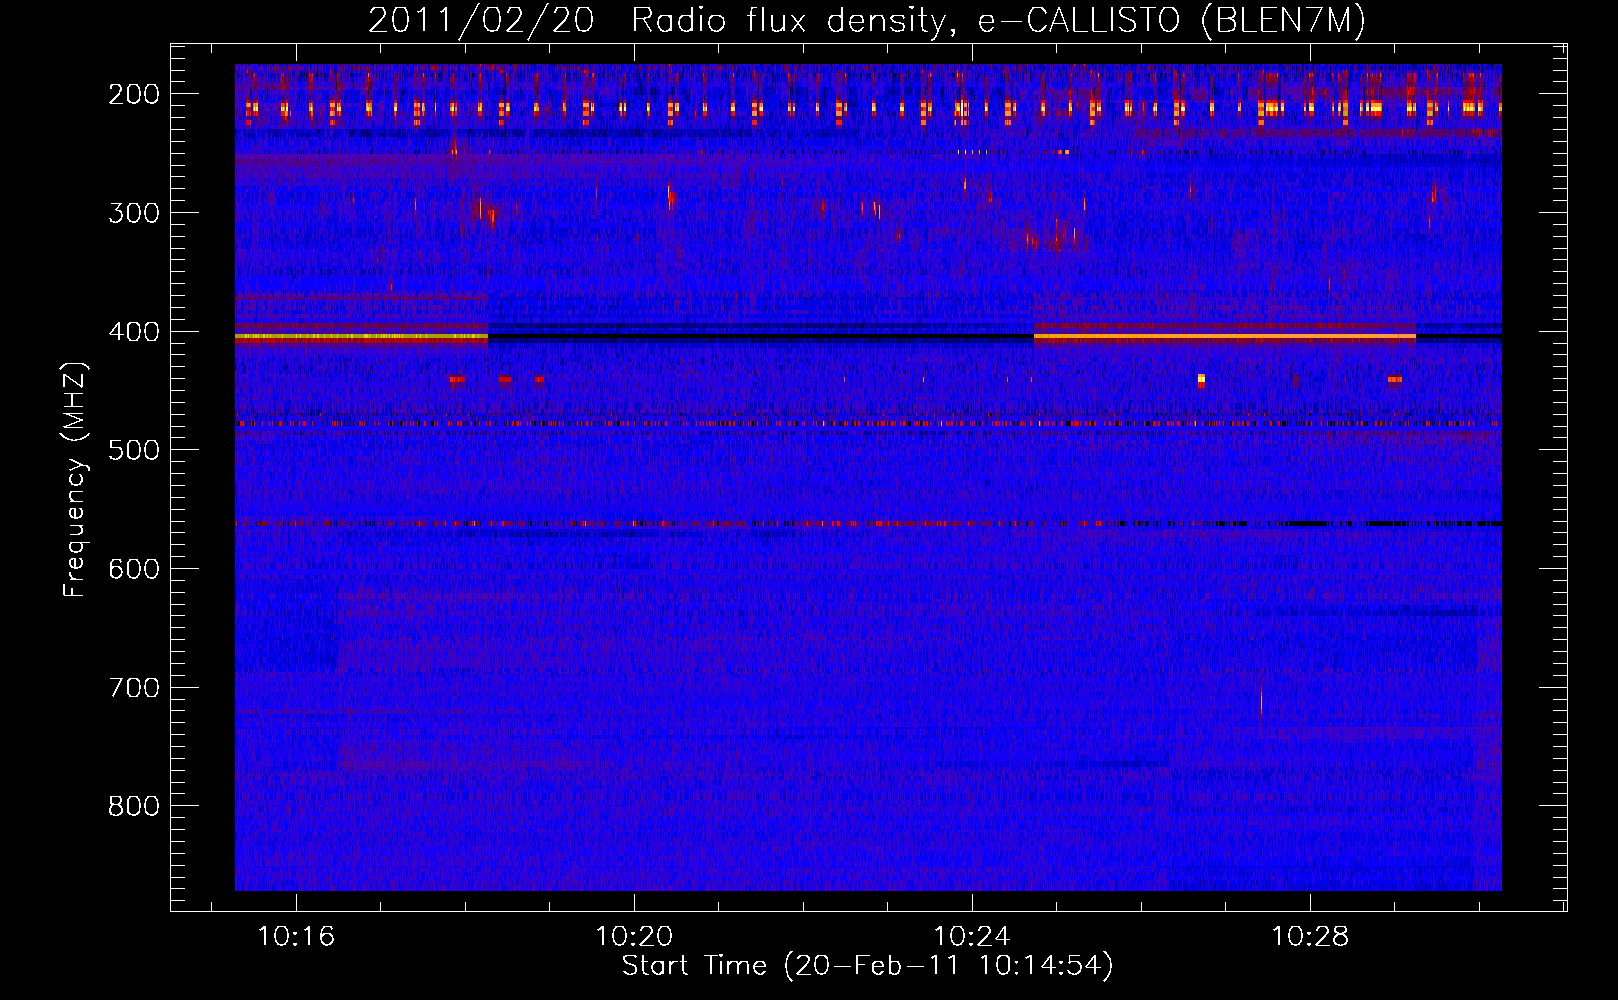Screen dimensions: 1618x1000
Task: Click the 10:24 time tick label
Action: [972, 937]
